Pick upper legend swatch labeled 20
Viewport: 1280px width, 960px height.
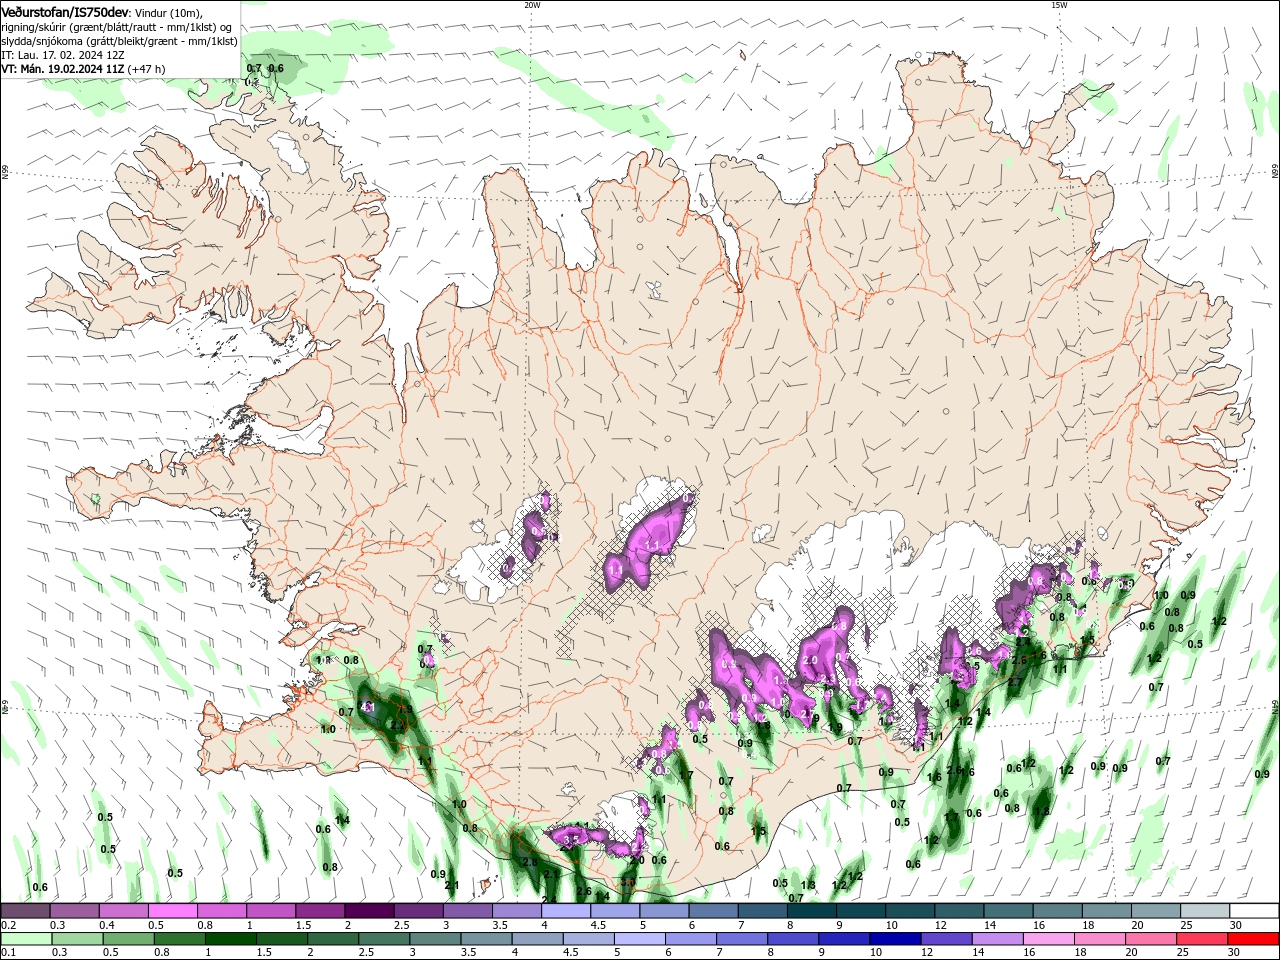(1157, 911)
